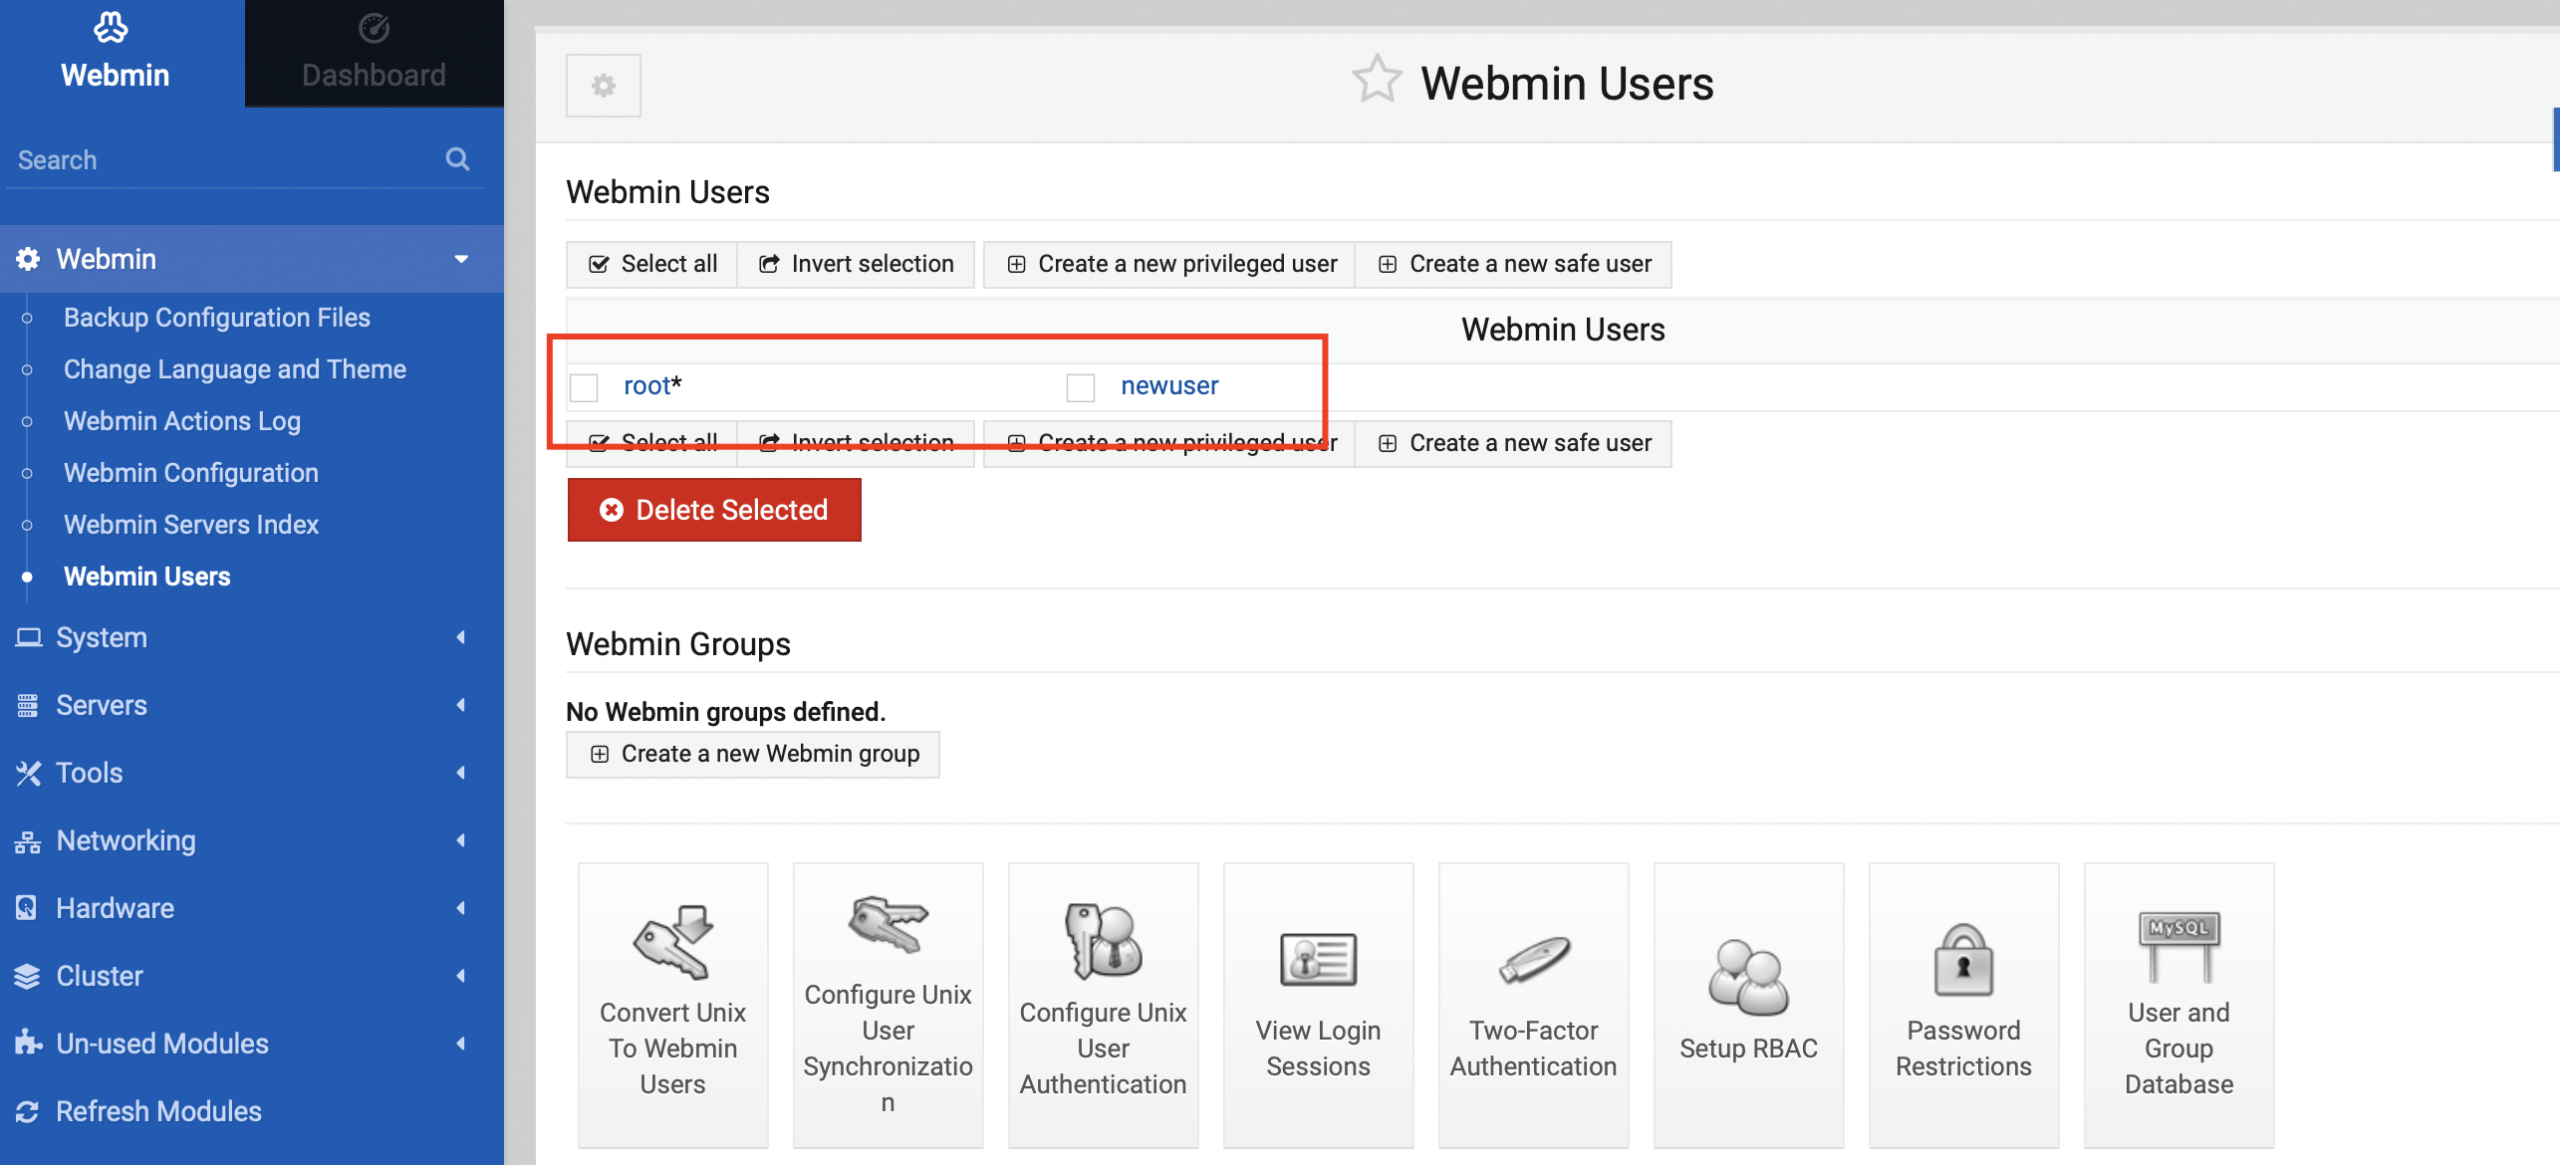Open Change Language and Theme
The height and width of the screenshot is (1165, 2560).
pyautogui.click(x=235, y=369)
